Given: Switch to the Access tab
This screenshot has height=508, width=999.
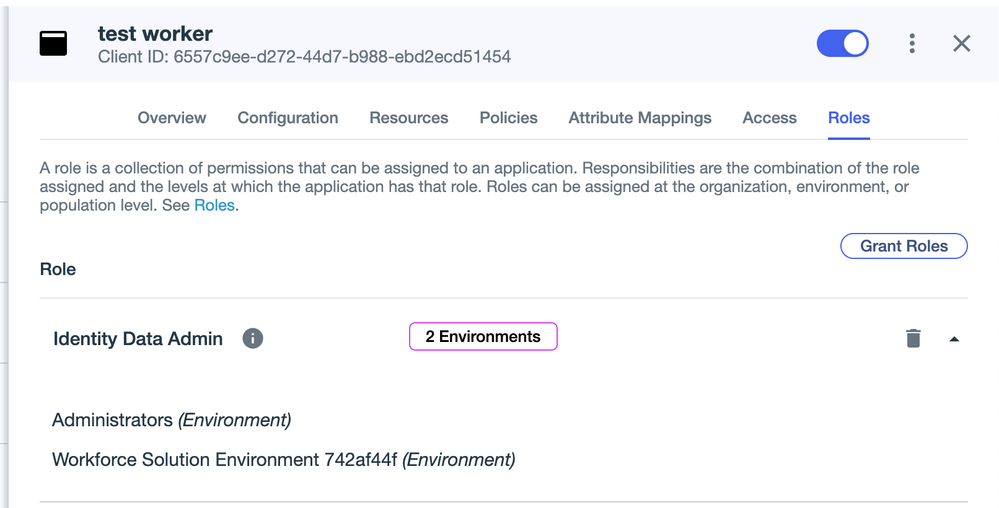Looking at the screenshot, I should [x=769, y=118].
